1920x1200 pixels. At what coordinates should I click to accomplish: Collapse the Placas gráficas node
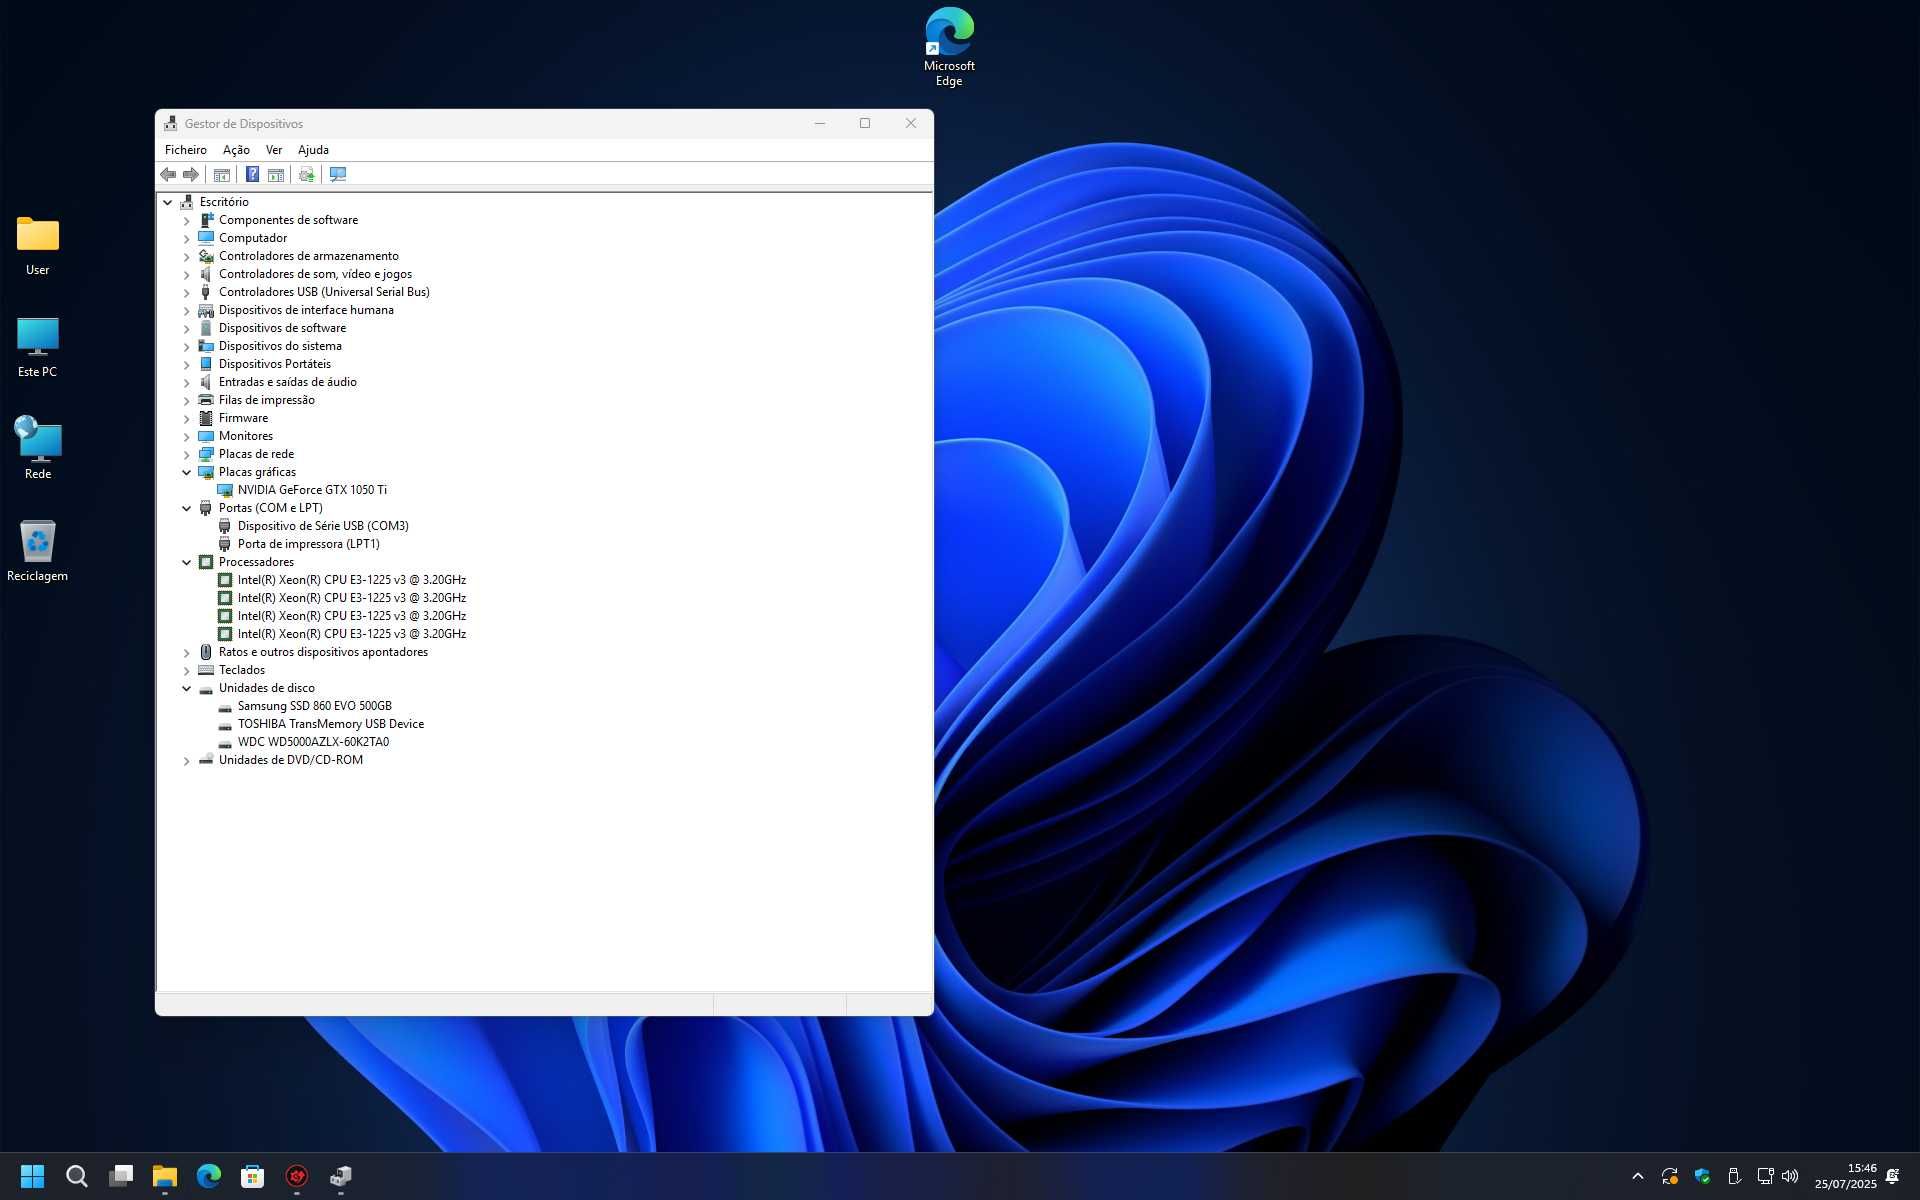pyautogui.click(x=186, y=472)
